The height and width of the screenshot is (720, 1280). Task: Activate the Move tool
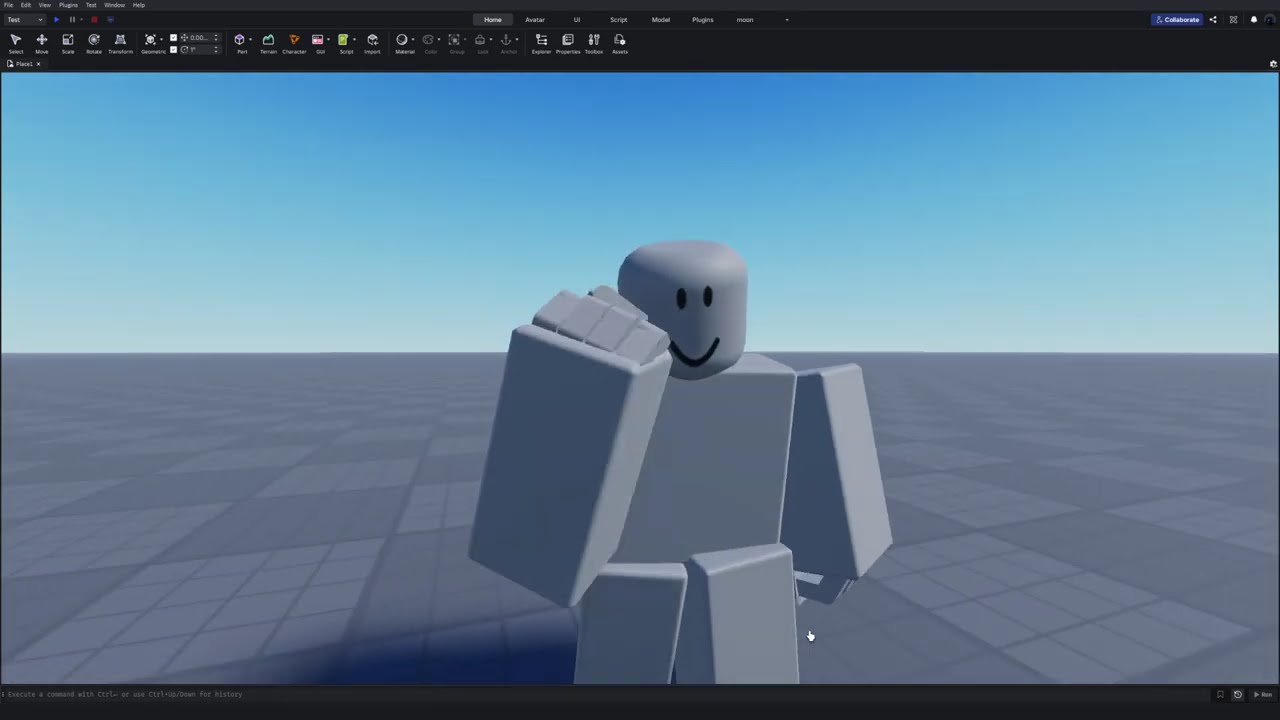(41, 43)
